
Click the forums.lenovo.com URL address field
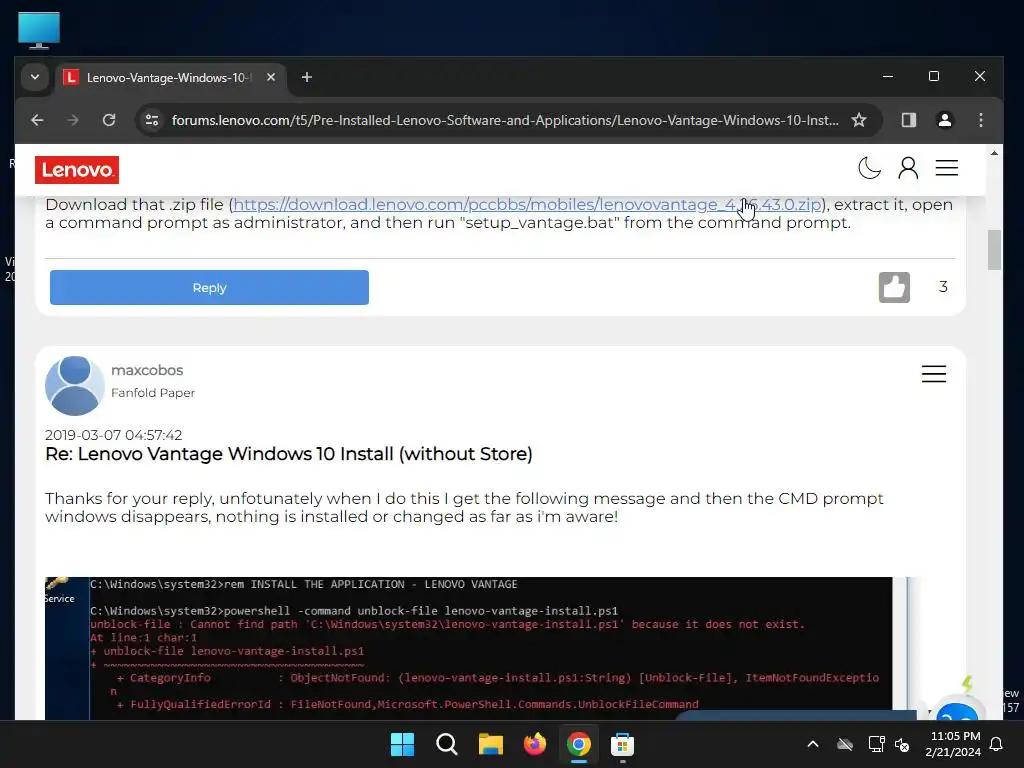pyautogui.click(x=504, y=120)
